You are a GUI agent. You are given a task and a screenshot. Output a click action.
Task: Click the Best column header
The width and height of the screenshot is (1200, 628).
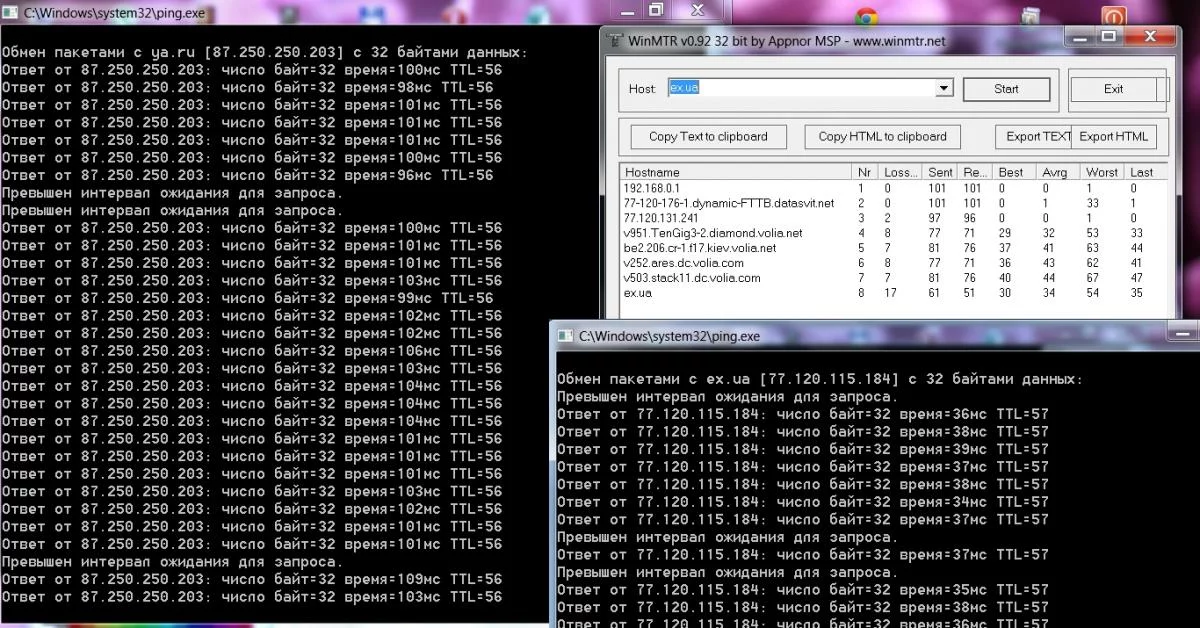(1012, 172)
